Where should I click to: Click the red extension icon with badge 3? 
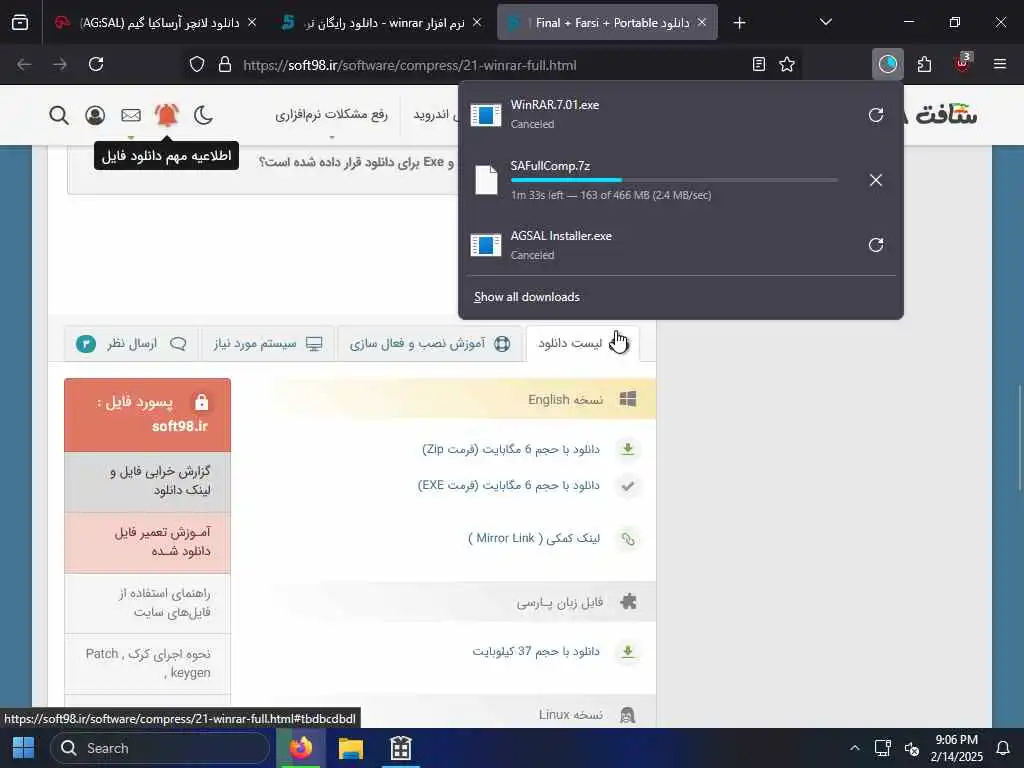963,63
